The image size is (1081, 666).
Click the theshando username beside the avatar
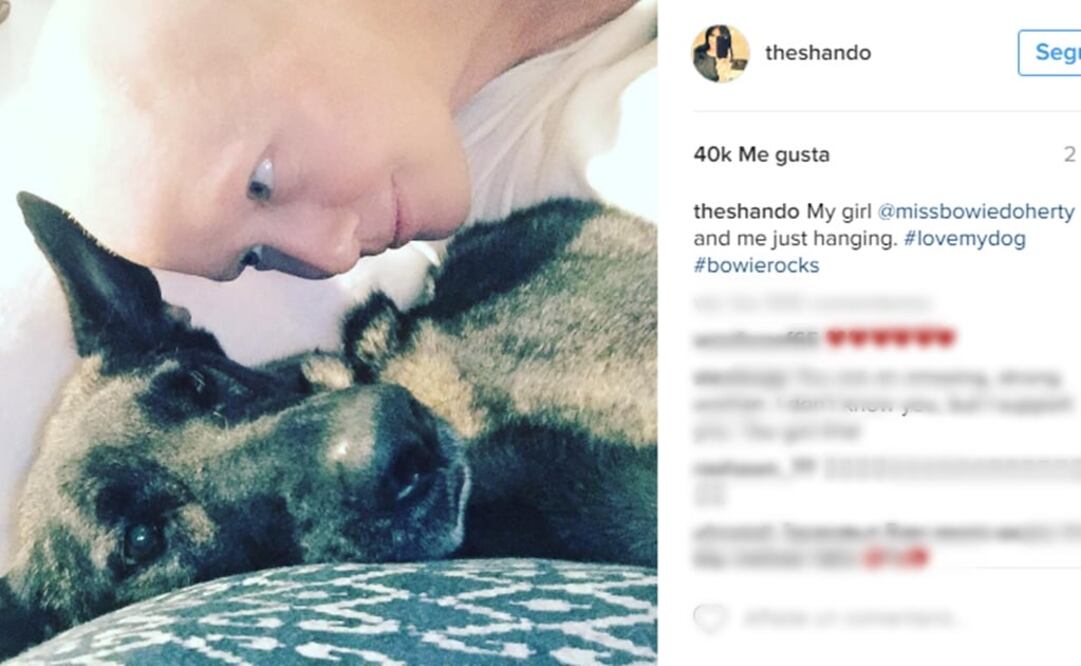click(818, 53)
